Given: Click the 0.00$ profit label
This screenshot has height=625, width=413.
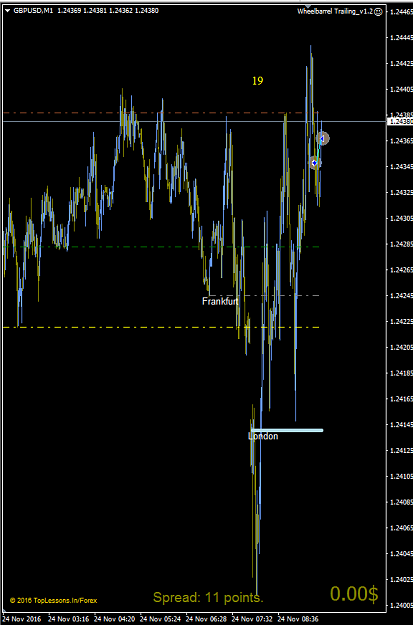Looking at the screenshot, I should coord(354,594).
